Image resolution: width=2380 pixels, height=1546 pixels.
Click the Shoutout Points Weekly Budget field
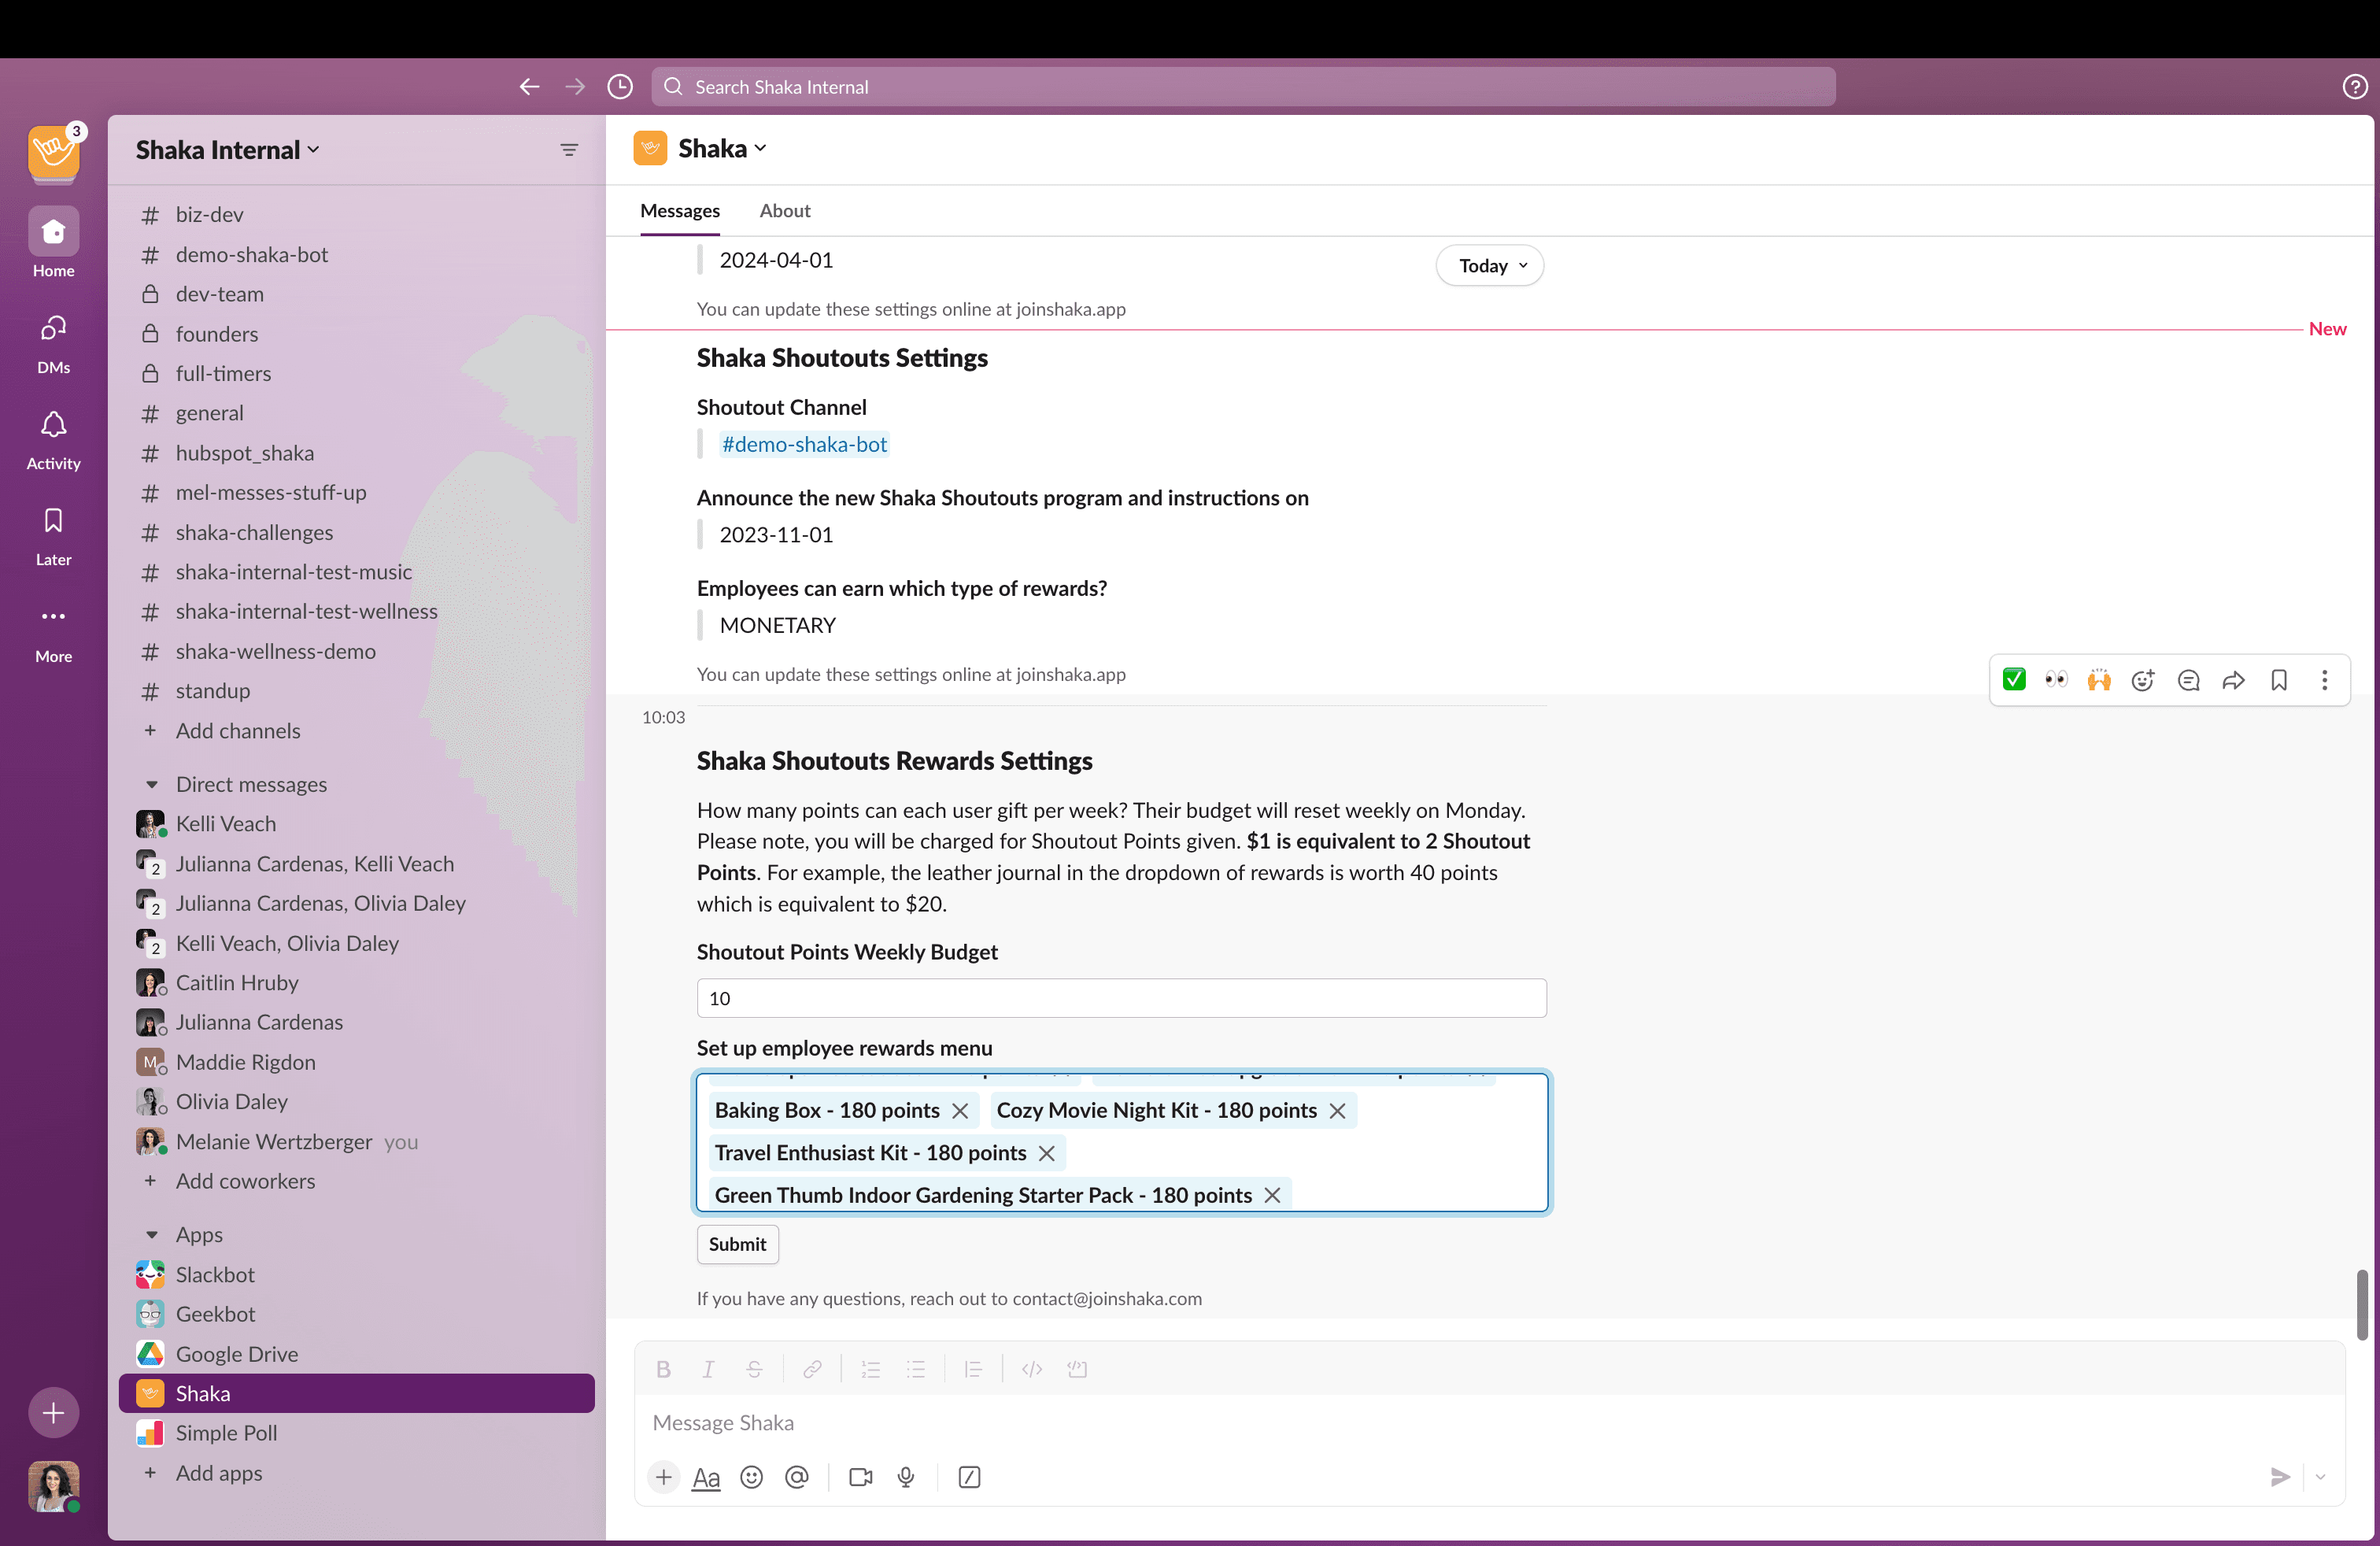click(x=1122, y=997)
